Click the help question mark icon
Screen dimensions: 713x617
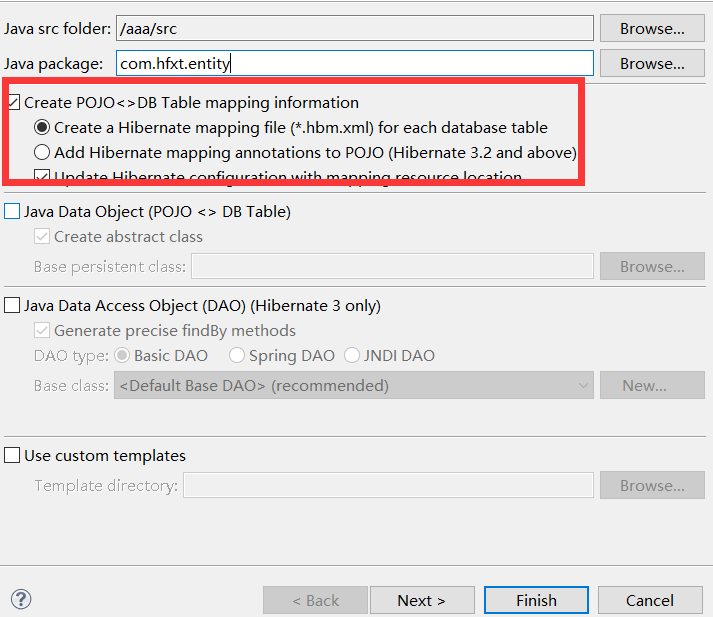21,599
